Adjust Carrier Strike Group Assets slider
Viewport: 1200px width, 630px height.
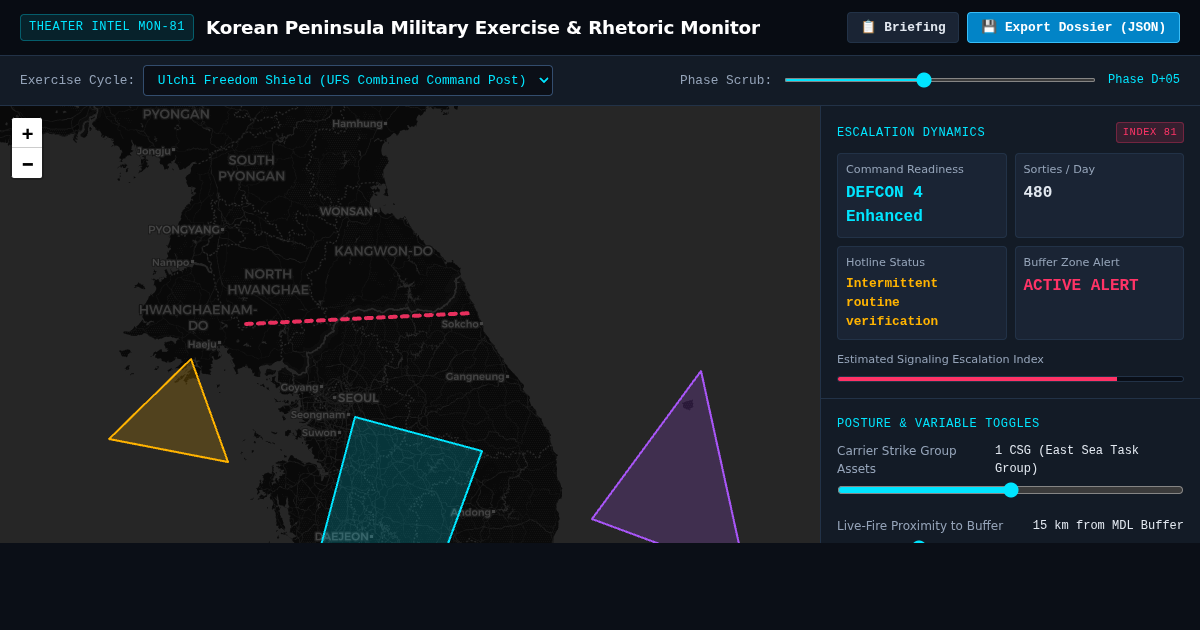coord(1010,490)
